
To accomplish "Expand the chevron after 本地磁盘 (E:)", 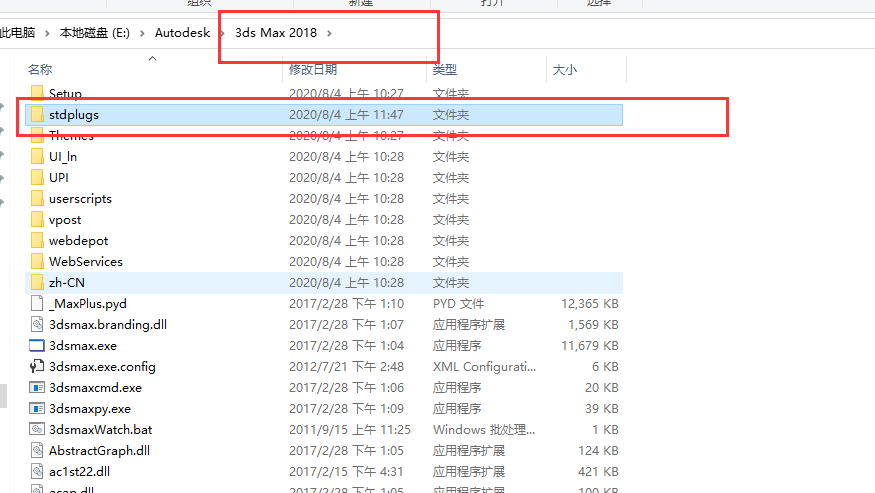I will click(x=142, y=33).
